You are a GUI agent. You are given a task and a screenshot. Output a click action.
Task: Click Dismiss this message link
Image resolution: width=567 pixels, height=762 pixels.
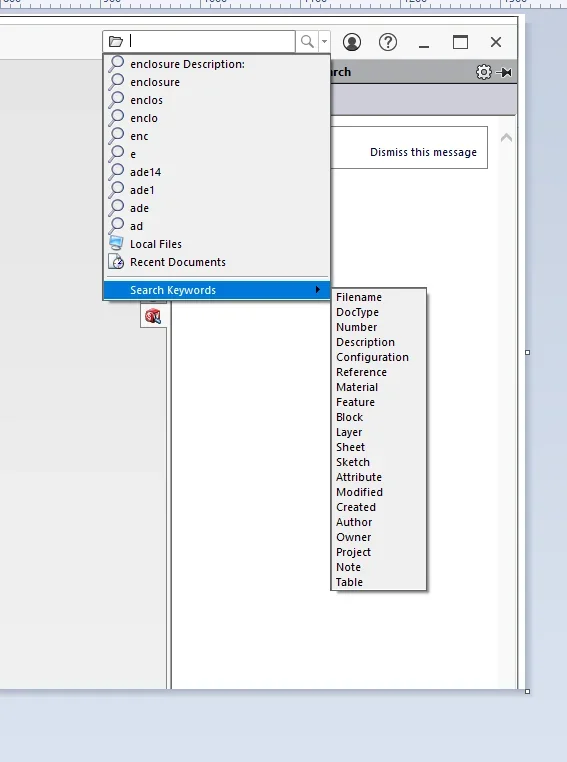click(x=423, y=152)
